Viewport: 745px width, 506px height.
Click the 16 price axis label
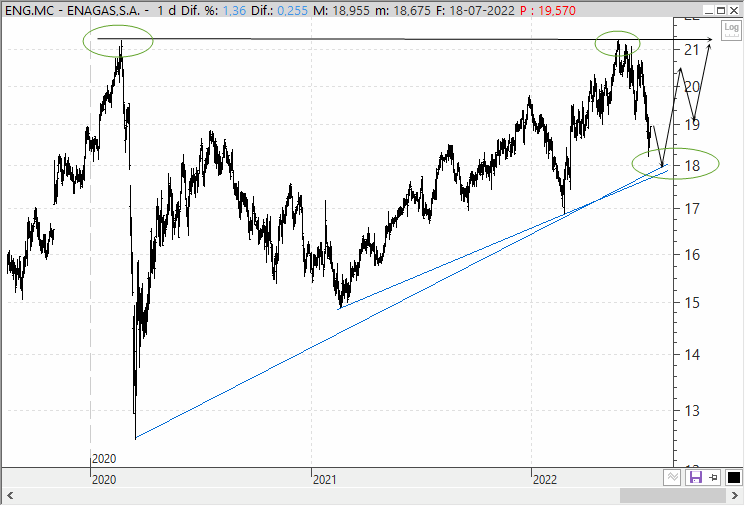(692, 255)
